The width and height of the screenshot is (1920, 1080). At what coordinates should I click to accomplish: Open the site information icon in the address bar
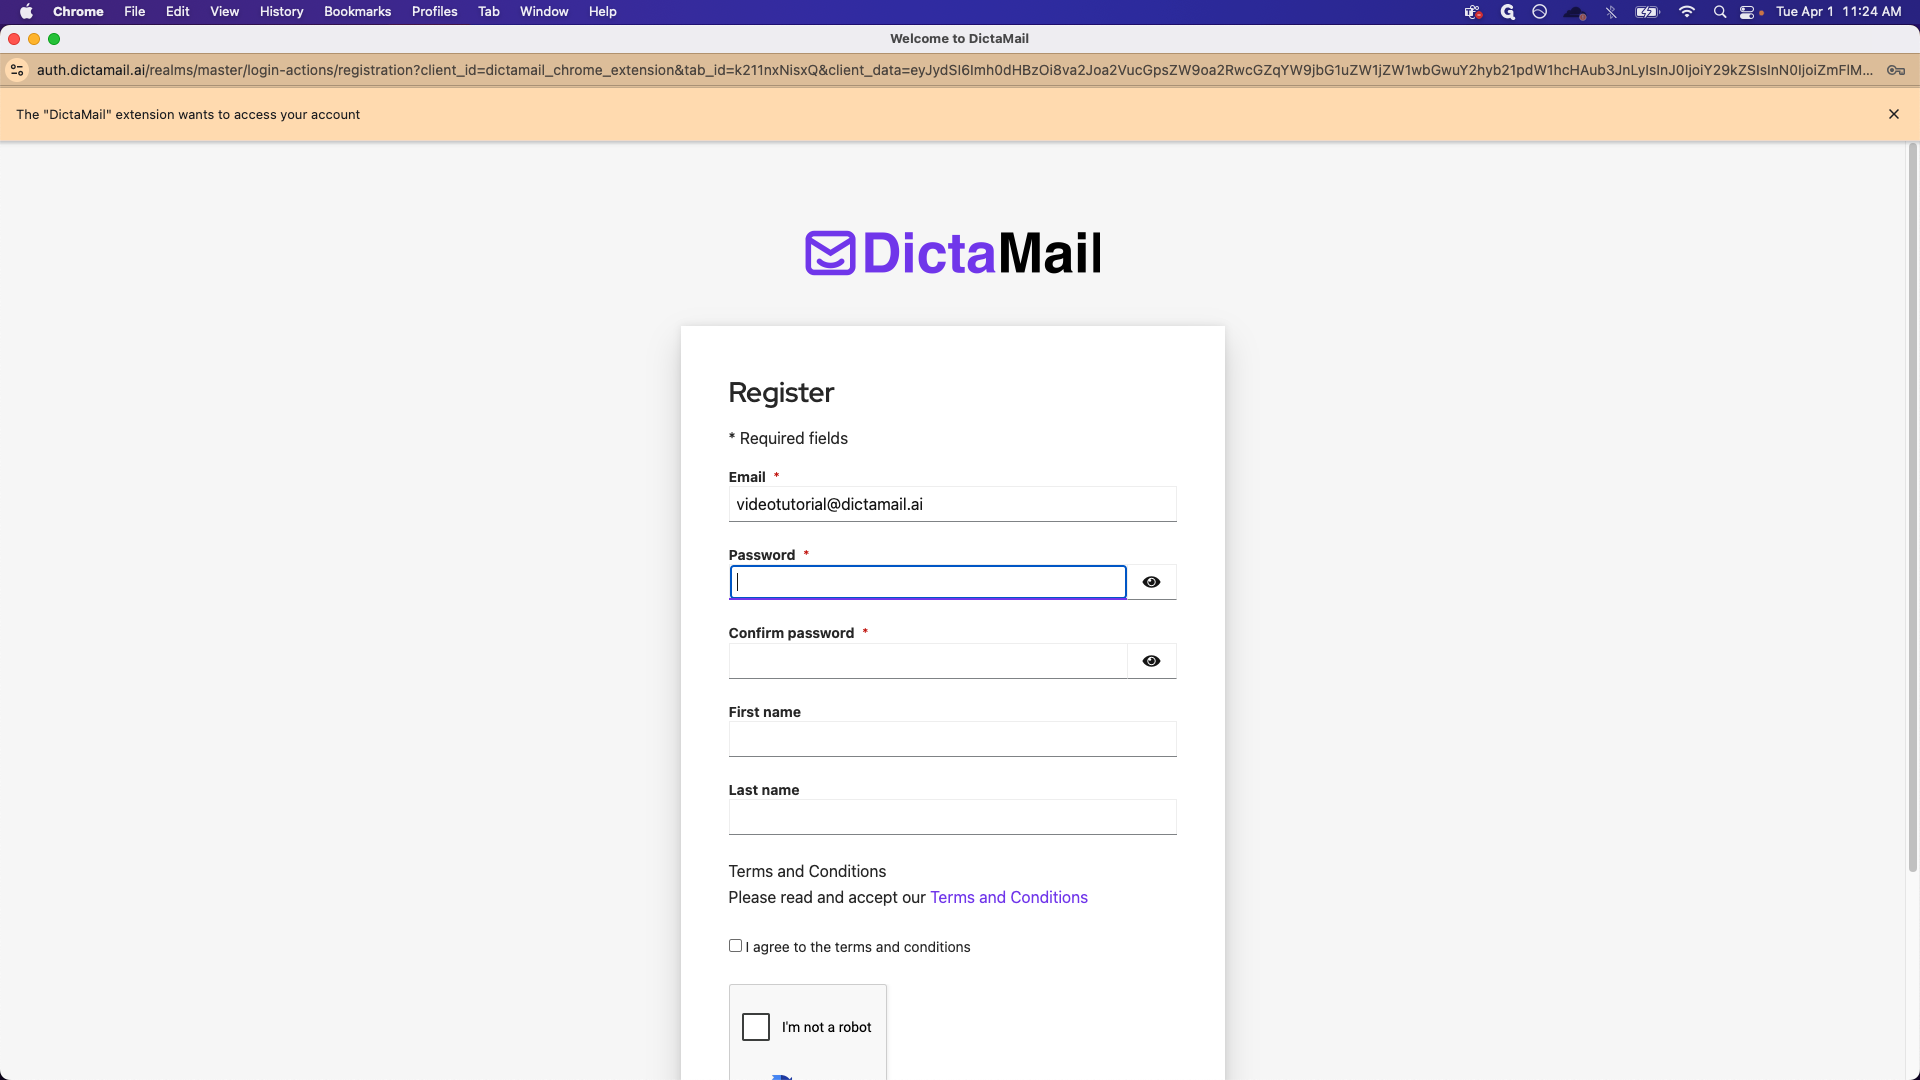point(17,70)
